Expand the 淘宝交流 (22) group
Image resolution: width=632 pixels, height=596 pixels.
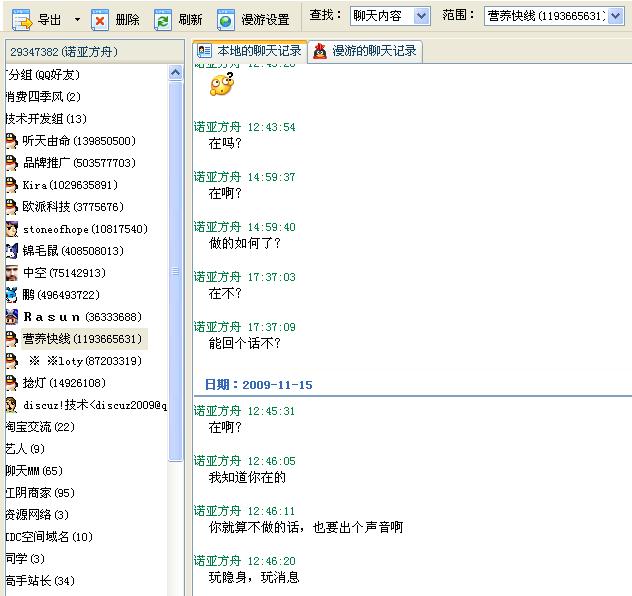(x=40, y=426)
